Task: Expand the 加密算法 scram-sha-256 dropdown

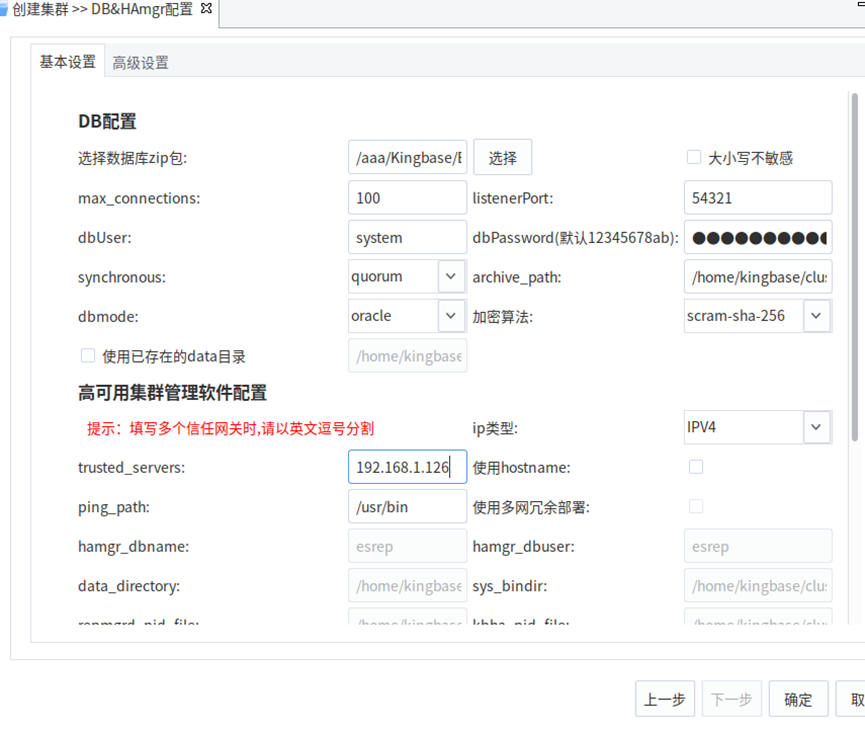Action: [x=817, y=316]
